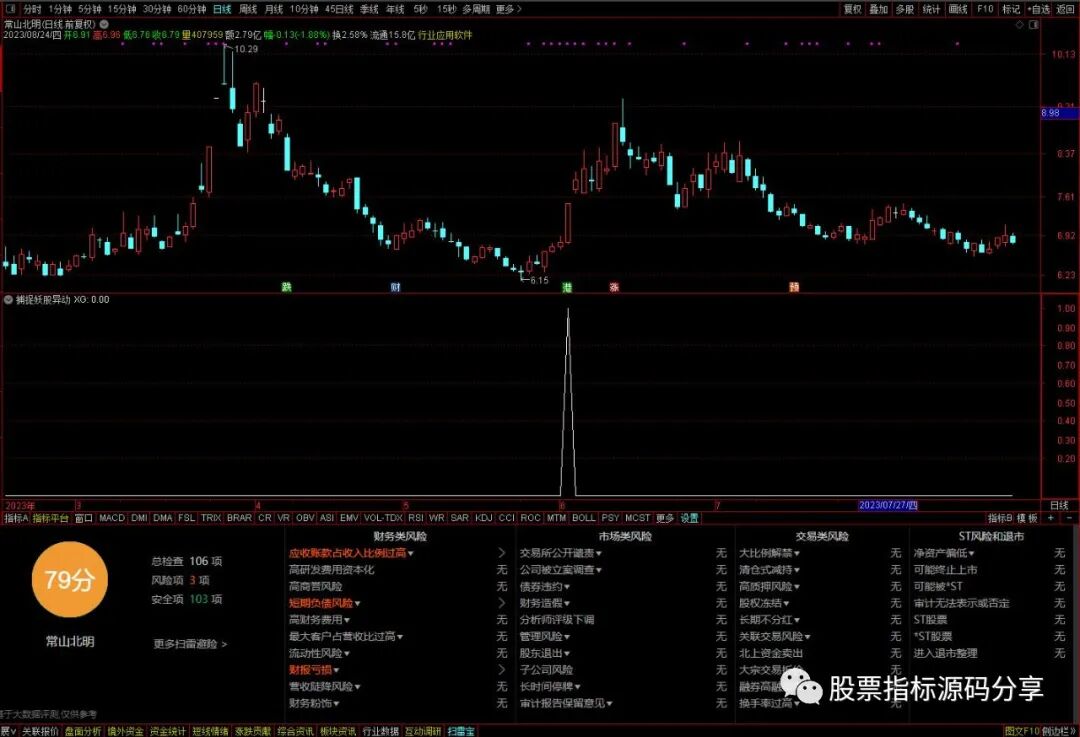Open the 资金统计 bottom tab
This screenshot has width=1080, height=737.
point(168,731)
